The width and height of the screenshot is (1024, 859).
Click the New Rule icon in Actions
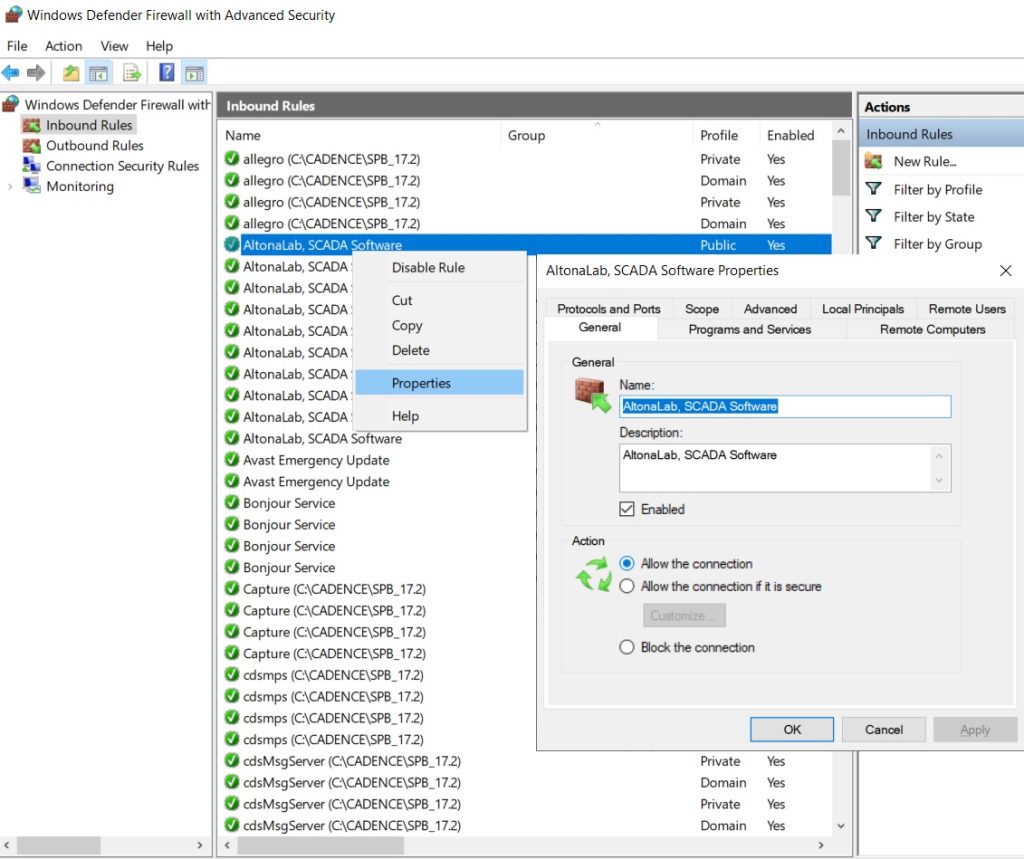point(873,161)
